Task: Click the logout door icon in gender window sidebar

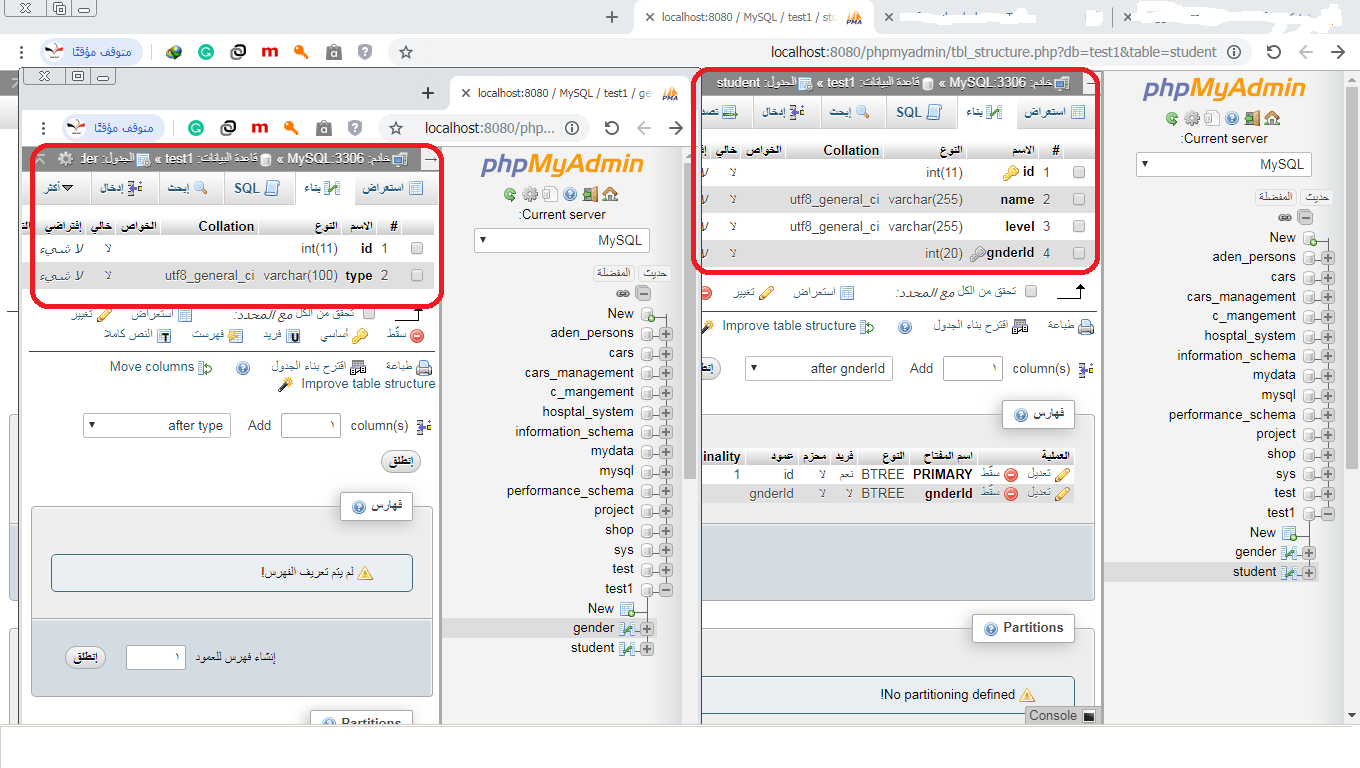Action: click(x=590, y=194)
